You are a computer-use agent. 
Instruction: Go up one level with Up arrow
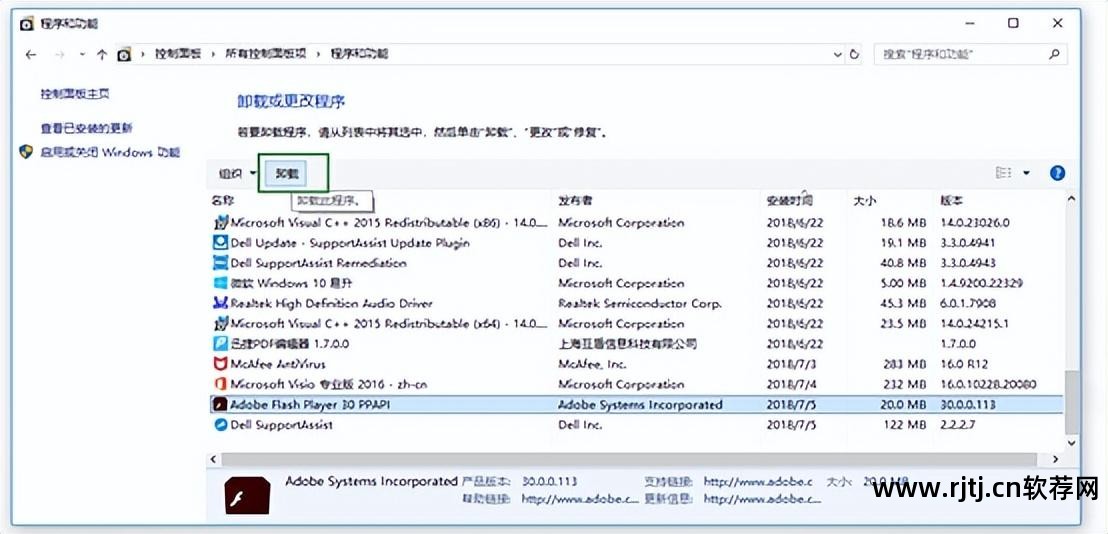[x=102, y=54]
